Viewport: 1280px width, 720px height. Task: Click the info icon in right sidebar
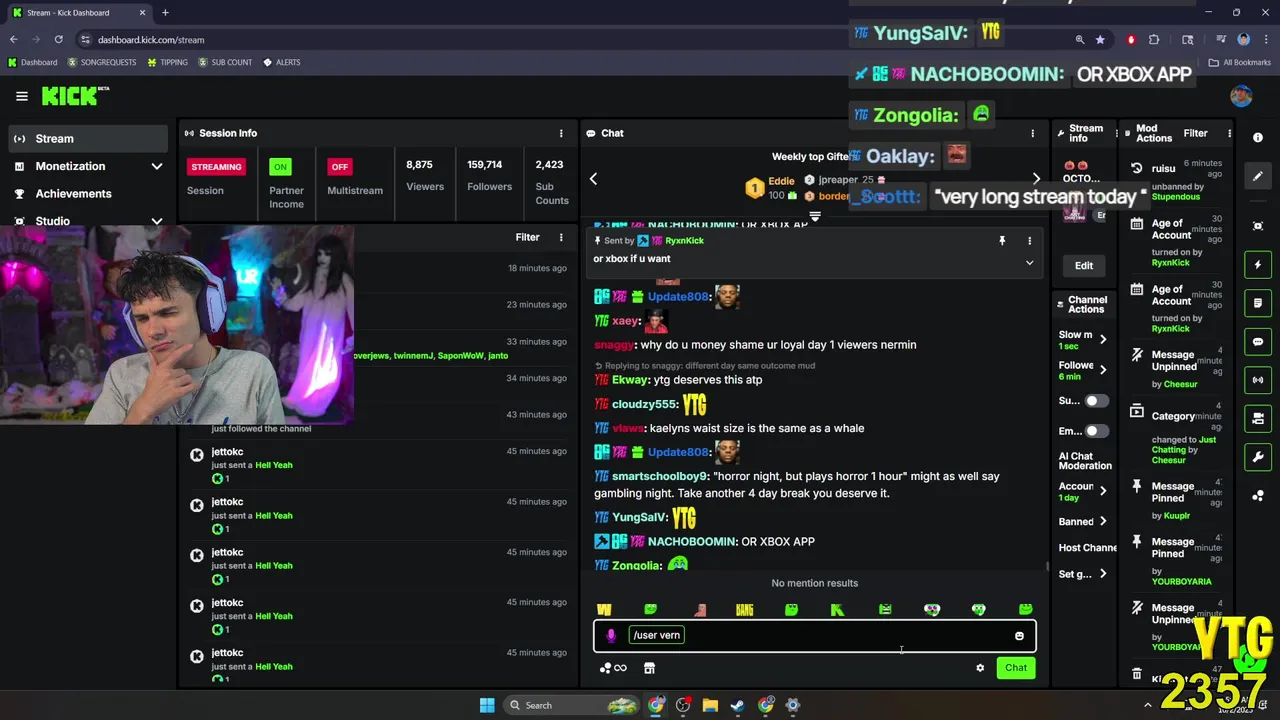pyautogui.click(x=1258, y=138)
